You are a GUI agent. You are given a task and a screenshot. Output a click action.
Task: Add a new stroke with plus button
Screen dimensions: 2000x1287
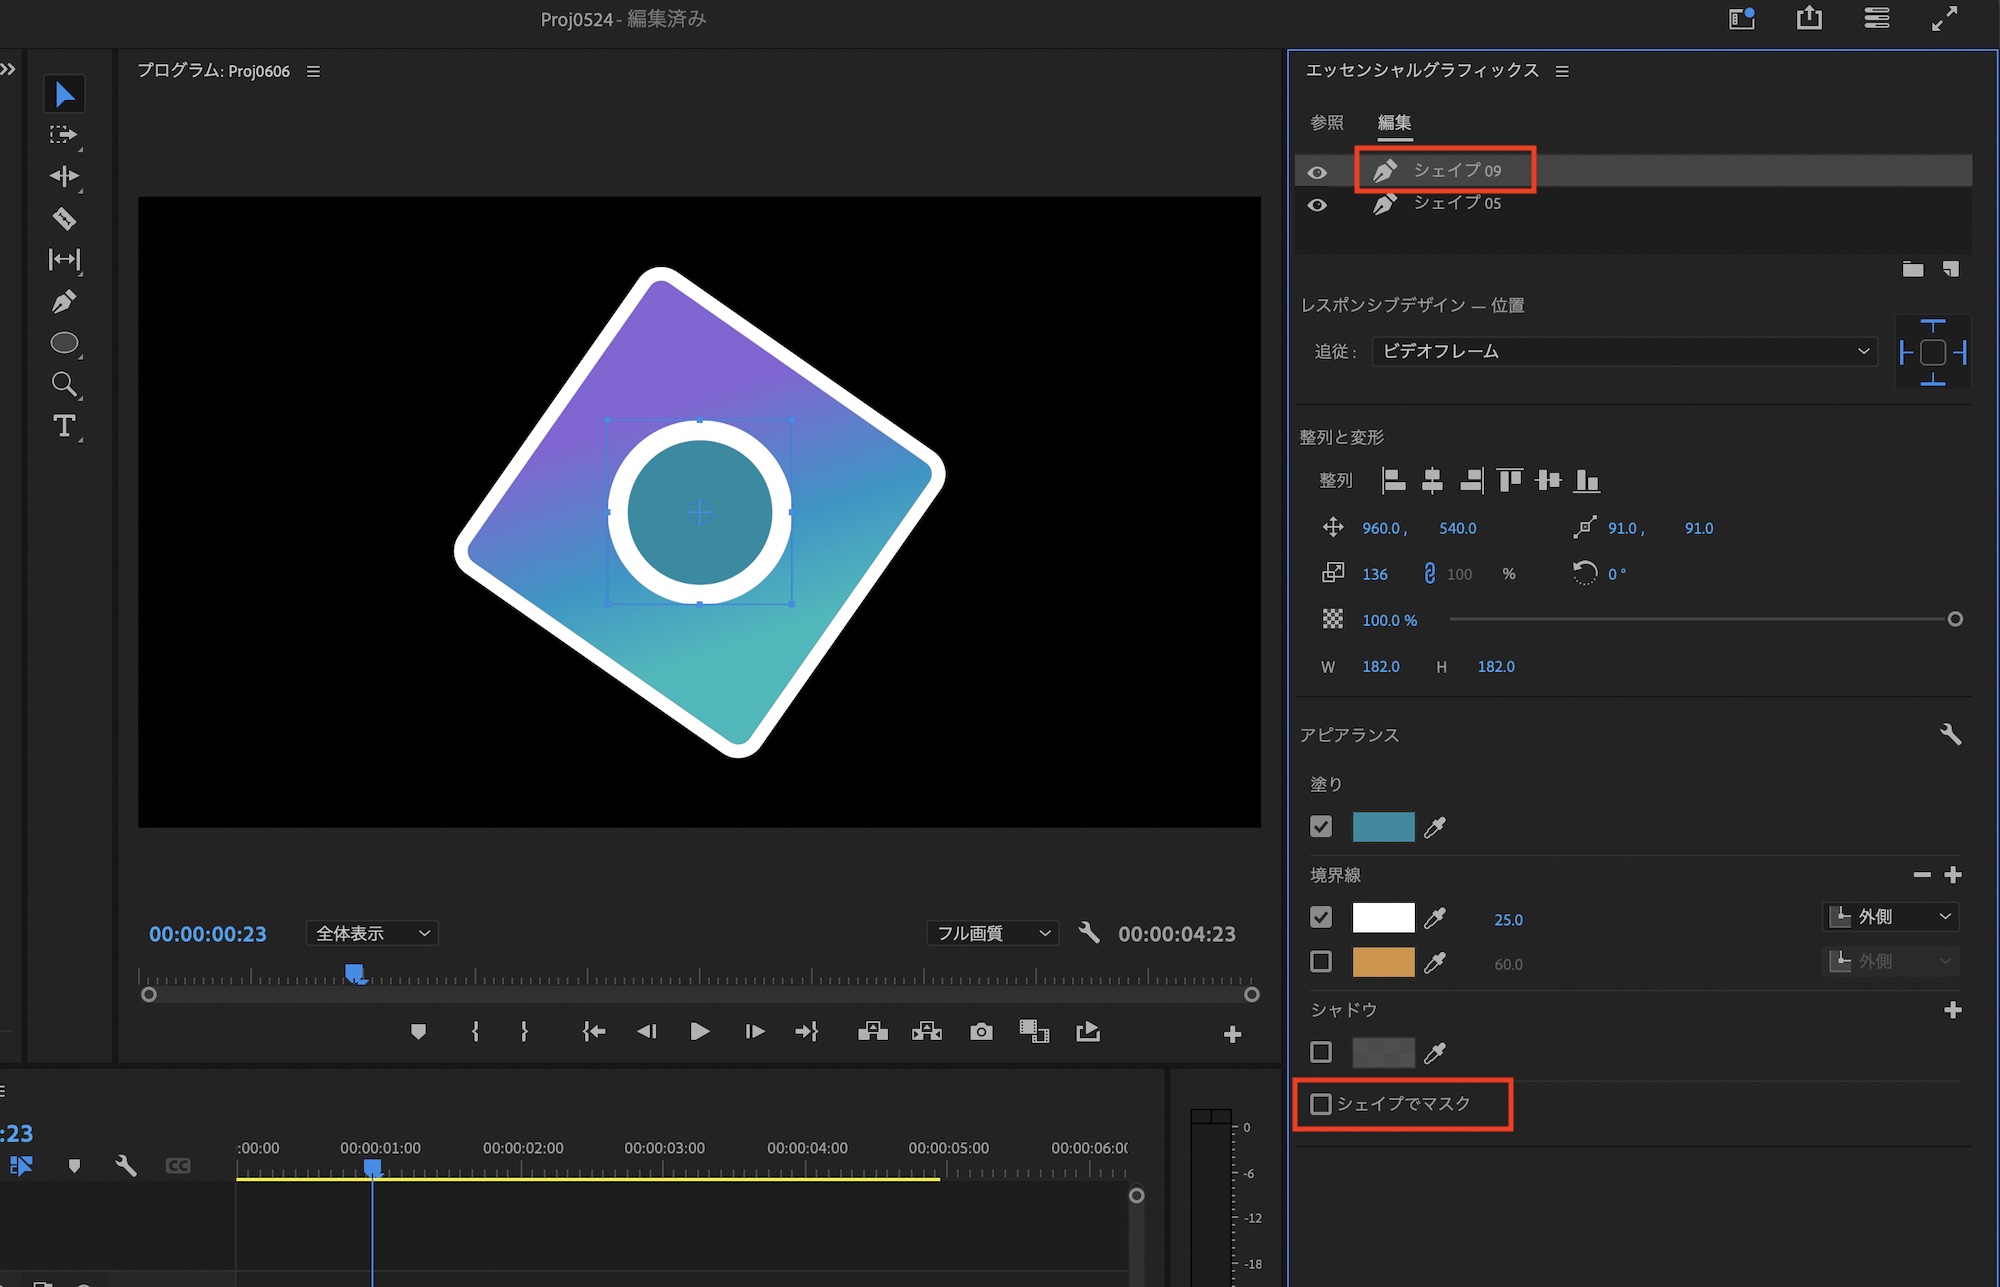1952,875
